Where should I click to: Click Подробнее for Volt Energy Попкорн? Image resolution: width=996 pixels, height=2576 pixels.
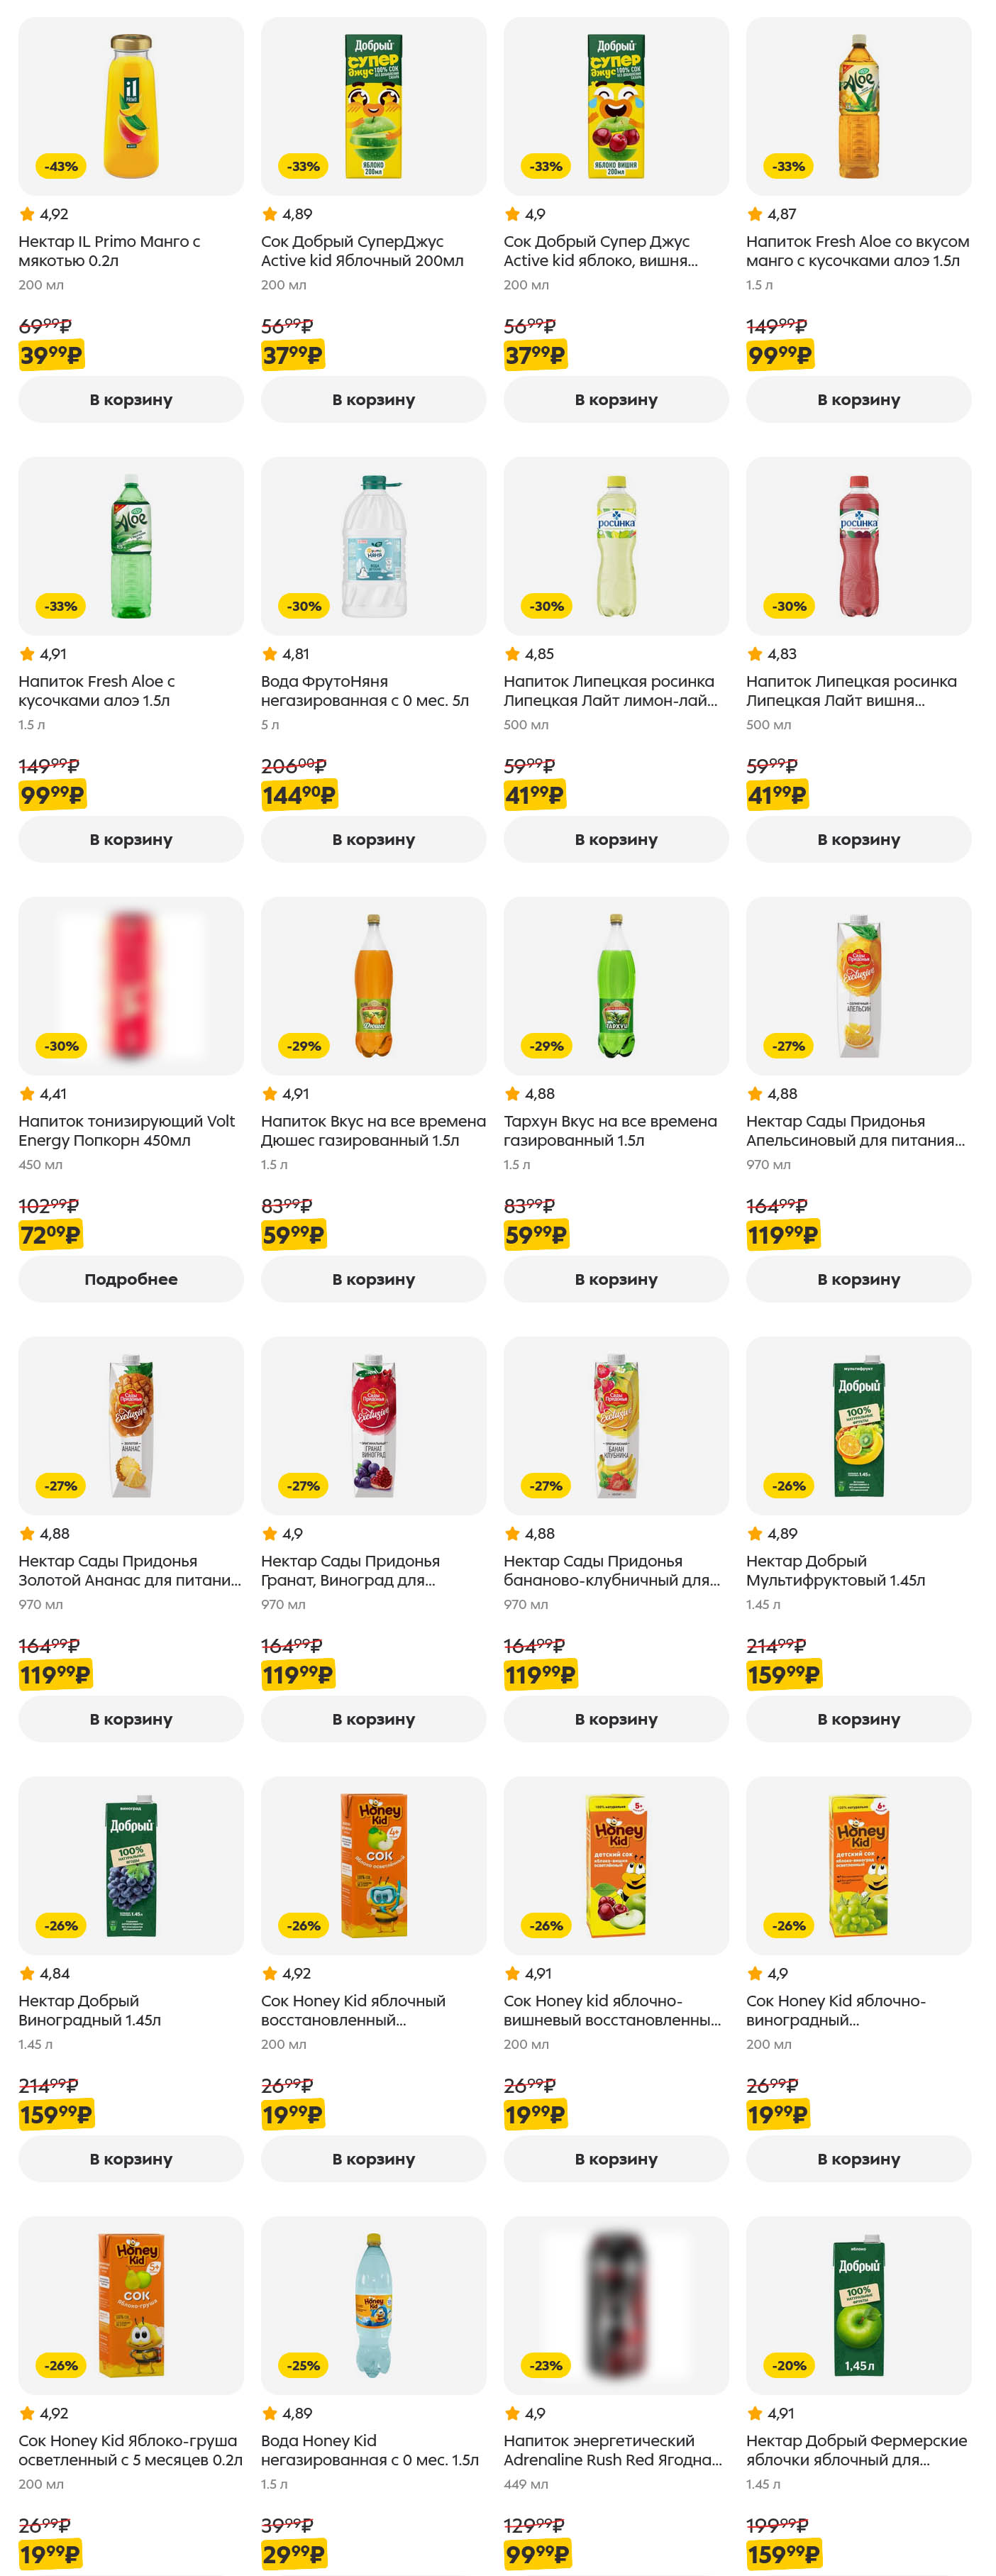click(x=131, y=1279)
